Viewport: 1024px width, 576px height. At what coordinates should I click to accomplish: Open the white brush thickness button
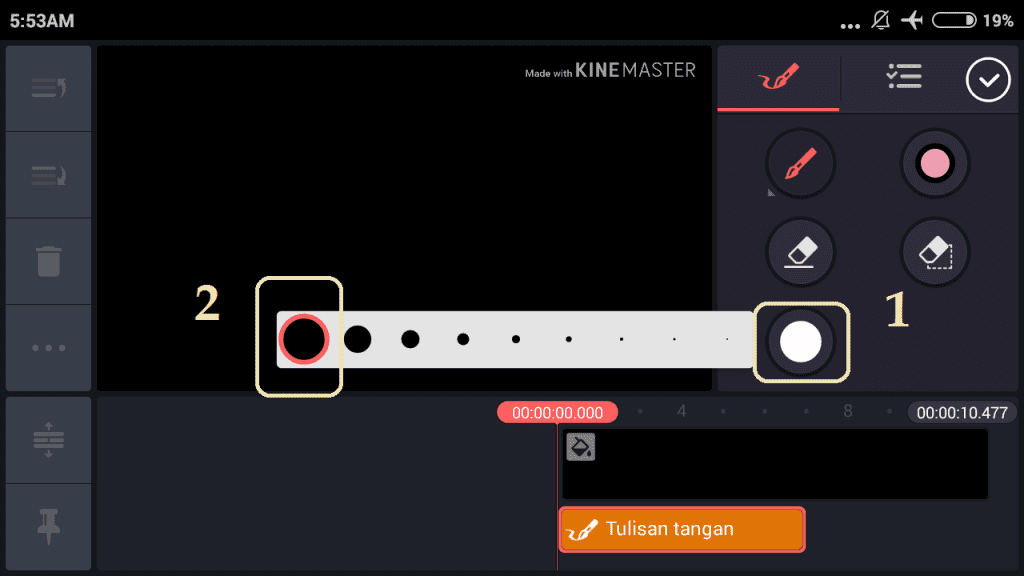801,342
